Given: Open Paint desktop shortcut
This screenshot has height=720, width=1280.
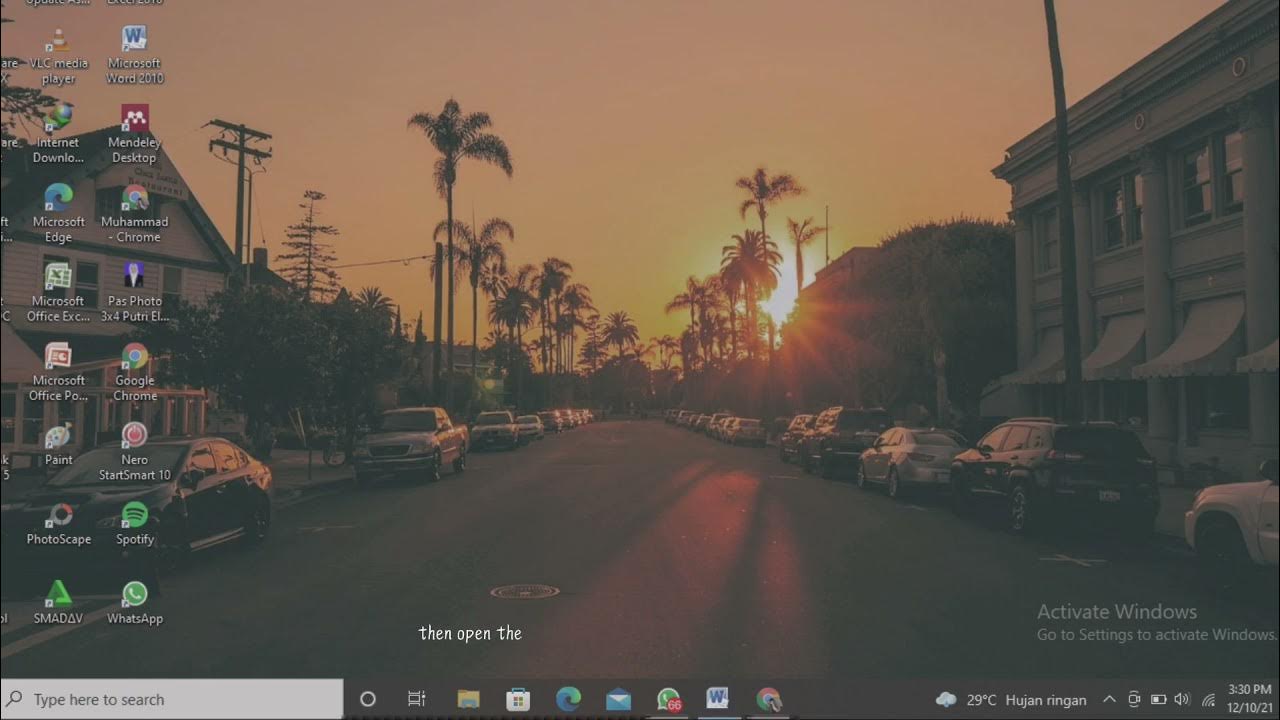Looking at the screenshot, I should [x=58, y=444].
